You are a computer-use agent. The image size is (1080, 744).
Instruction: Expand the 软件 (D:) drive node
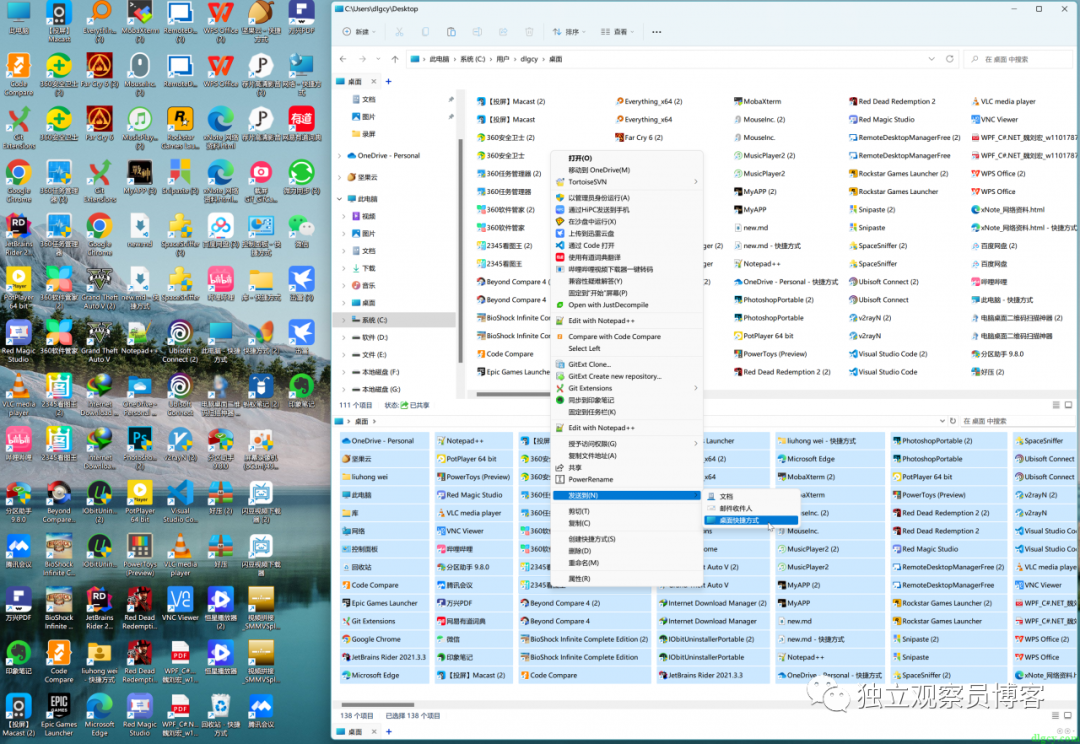point(344,338)
